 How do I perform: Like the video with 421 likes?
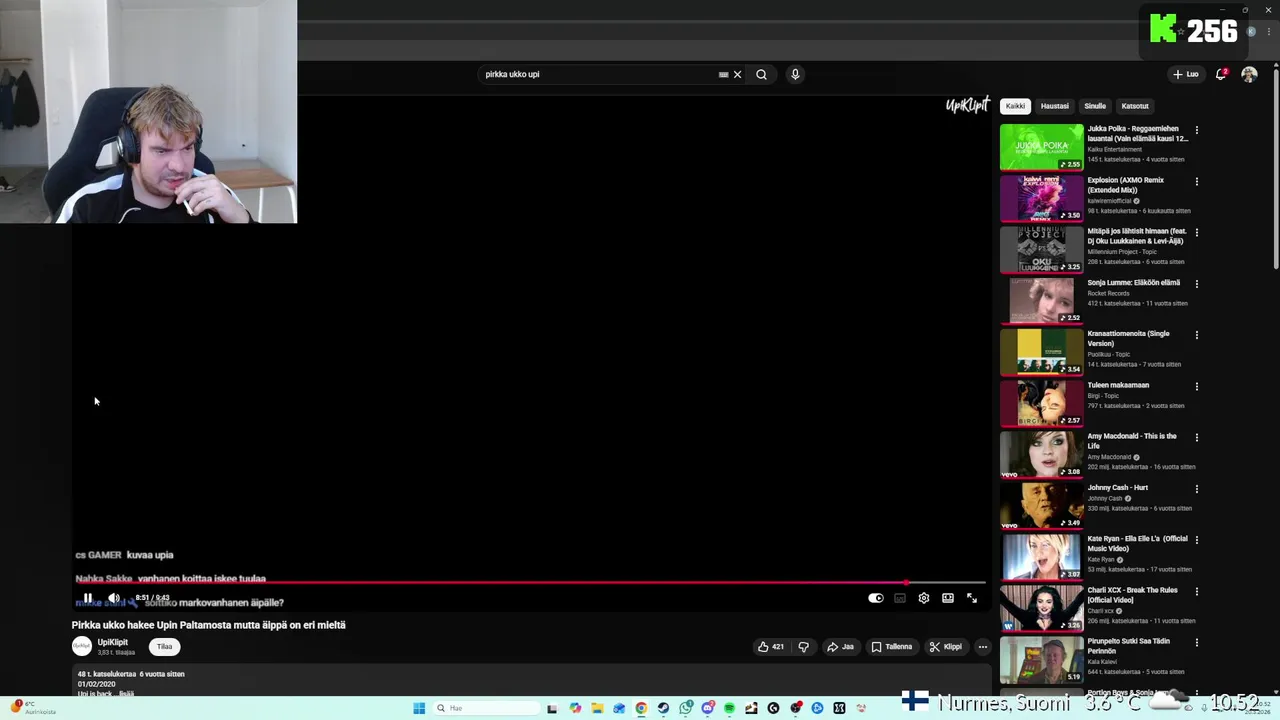[770, 647]
